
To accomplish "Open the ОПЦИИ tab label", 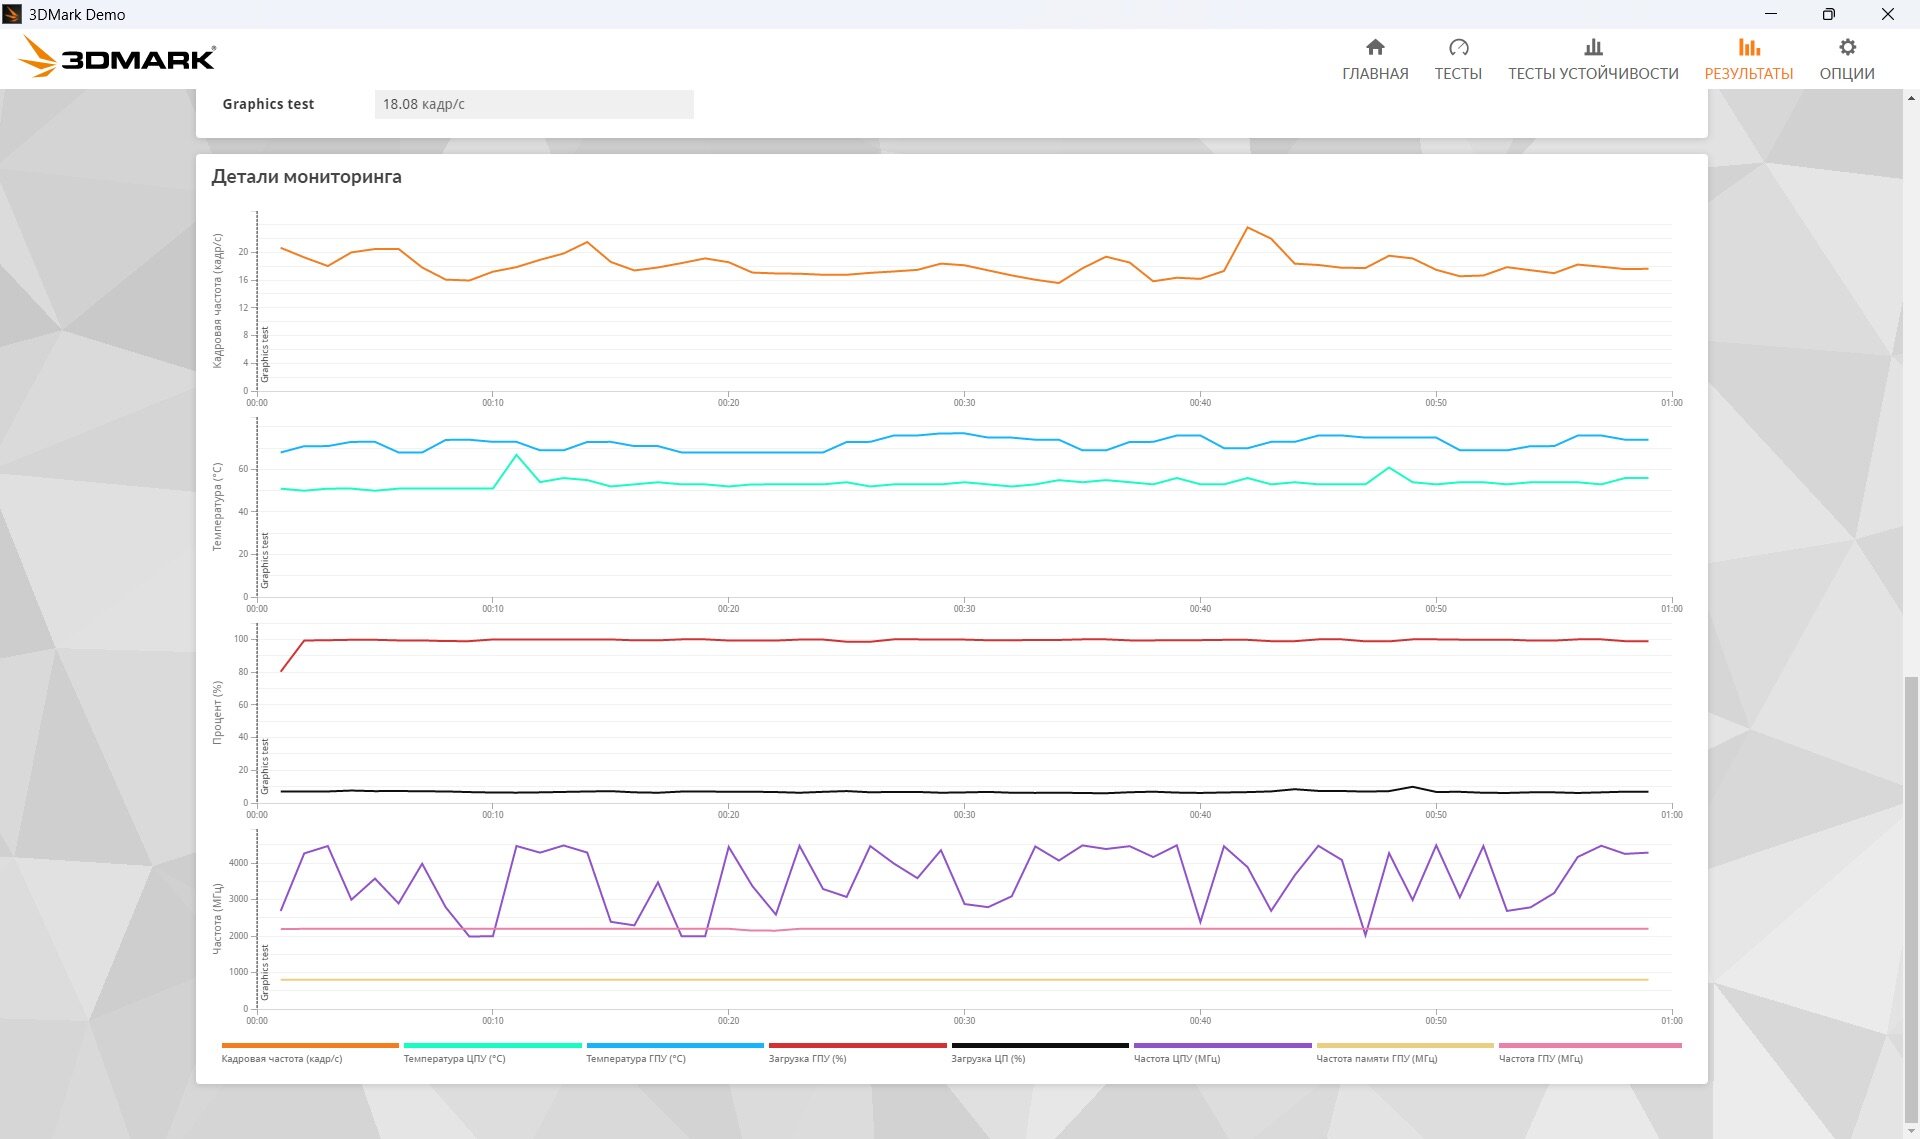I will (1847, 73).
